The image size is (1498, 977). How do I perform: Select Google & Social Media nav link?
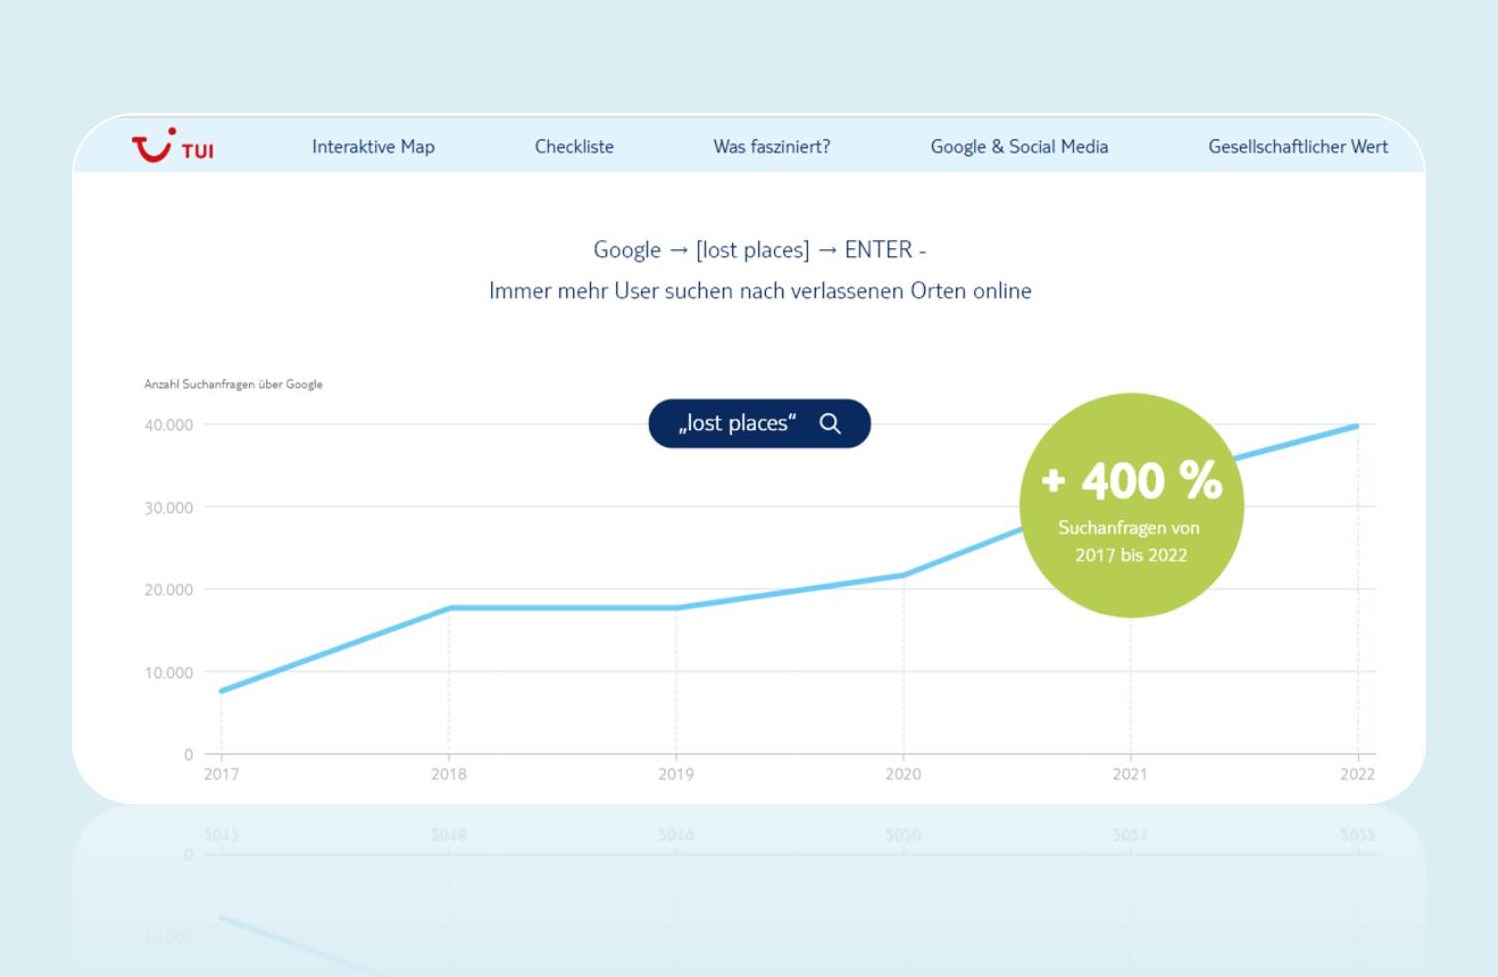point(1019,146)
